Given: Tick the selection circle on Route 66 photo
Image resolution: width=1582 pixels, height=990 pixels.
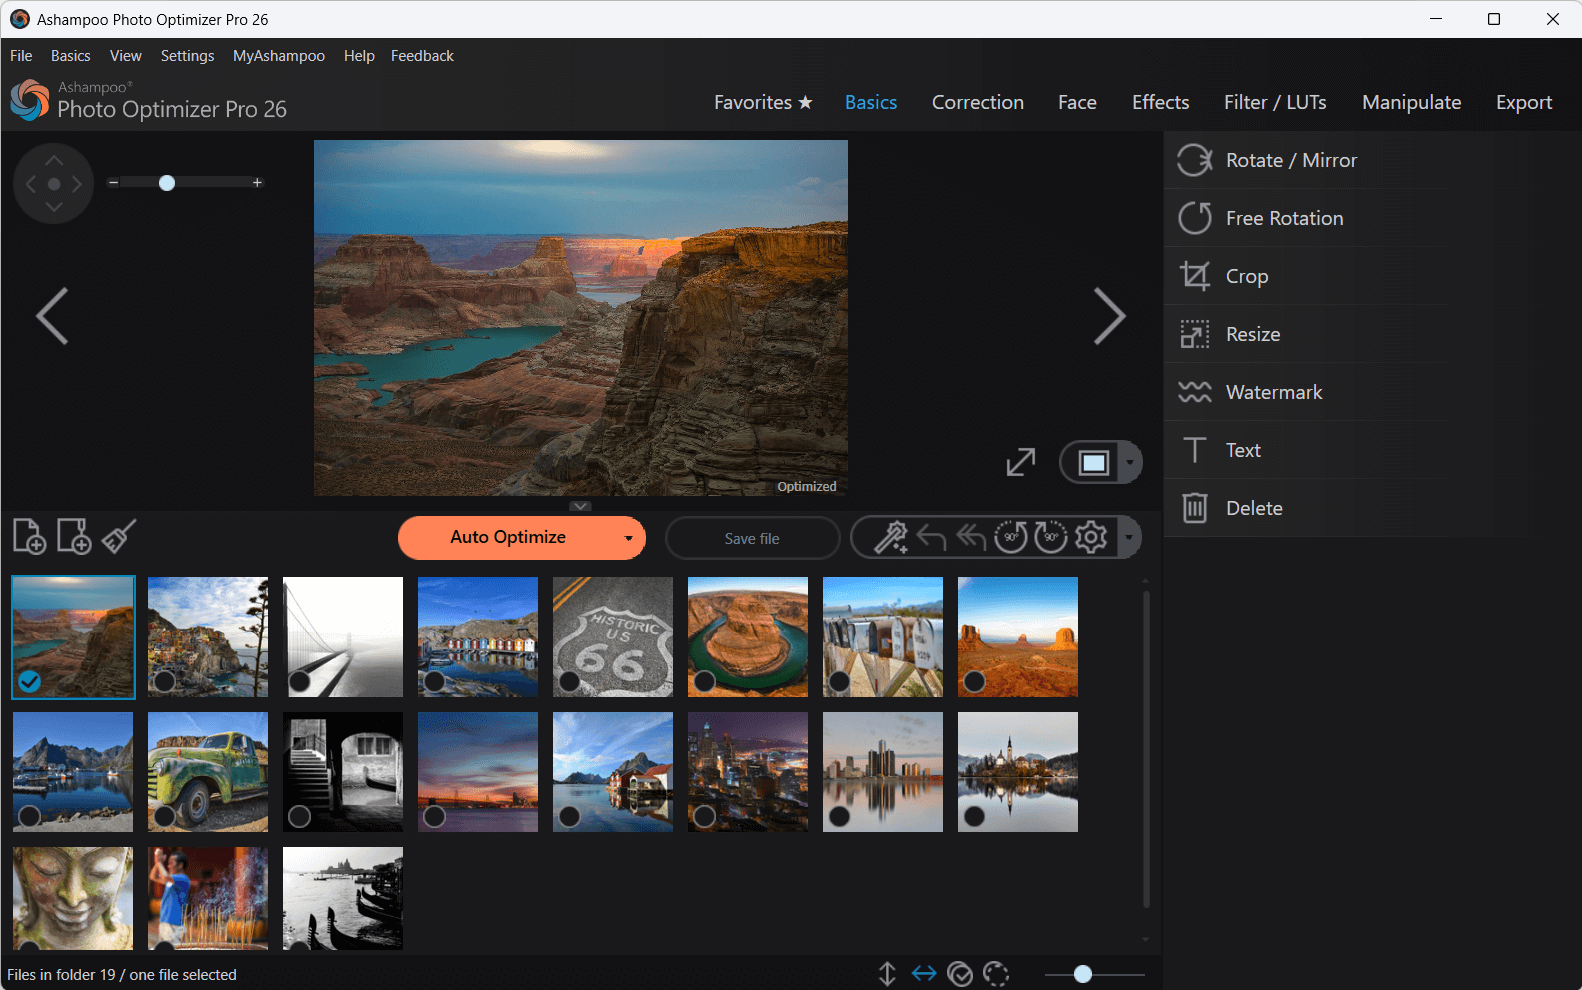Looking at the screenshot, I should pos(569,682).
